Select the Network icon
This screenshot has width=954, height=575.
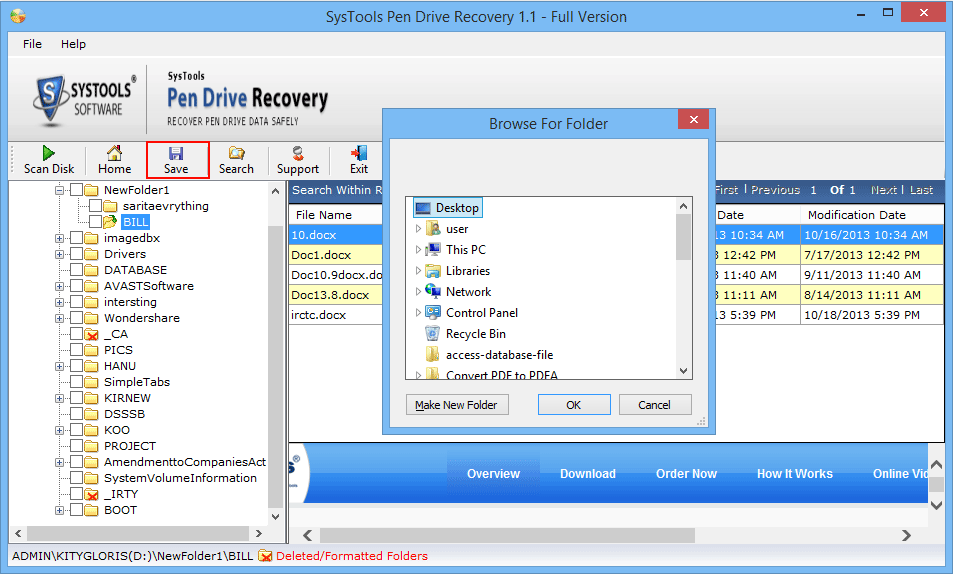433,291
